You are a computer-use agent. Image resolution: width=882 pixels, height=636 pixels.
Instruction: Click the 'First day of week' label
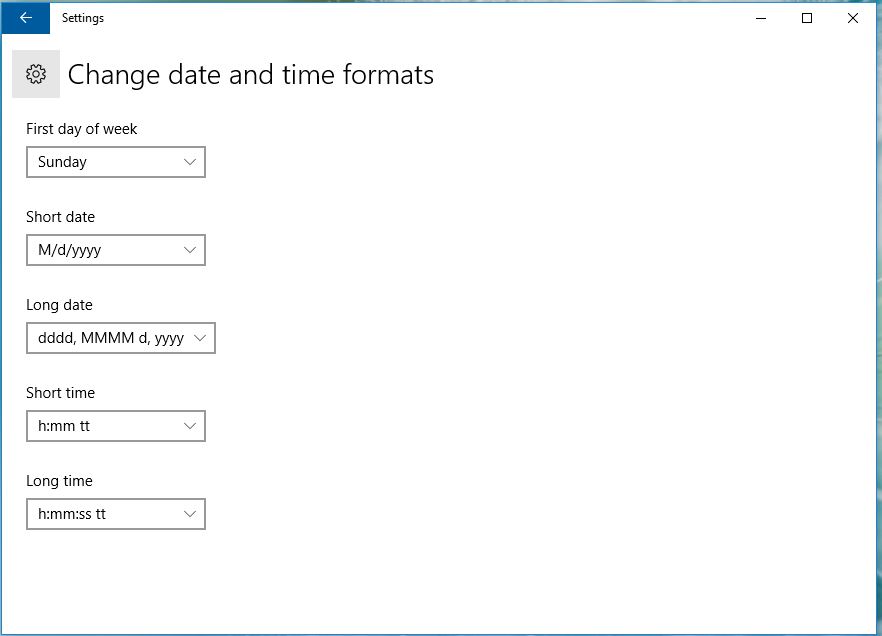pos(81,129)
